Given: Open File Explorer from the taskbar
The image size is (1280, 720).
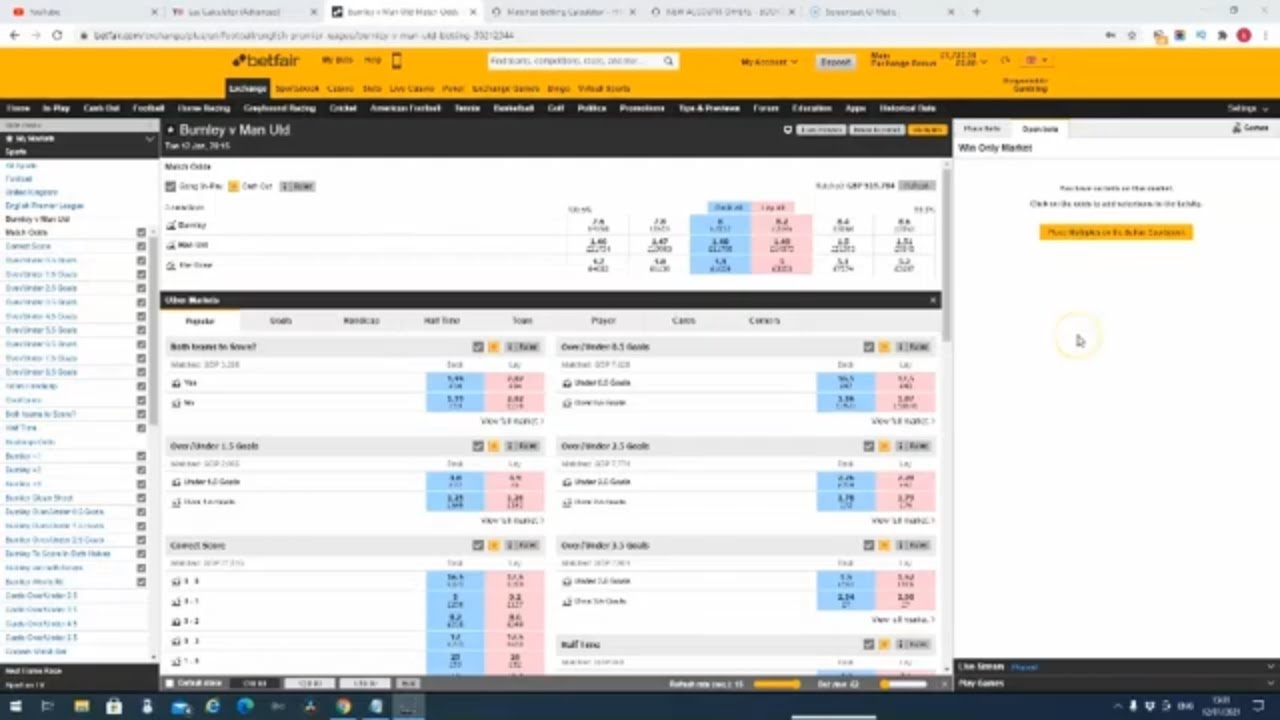Looking at the screenshot, I should click(81, 707).
